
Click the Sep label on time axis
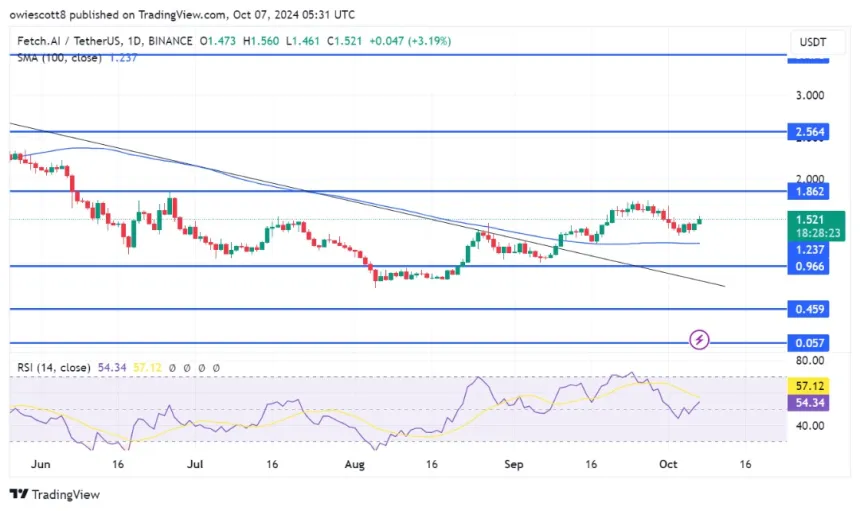(x=512, y=465)
